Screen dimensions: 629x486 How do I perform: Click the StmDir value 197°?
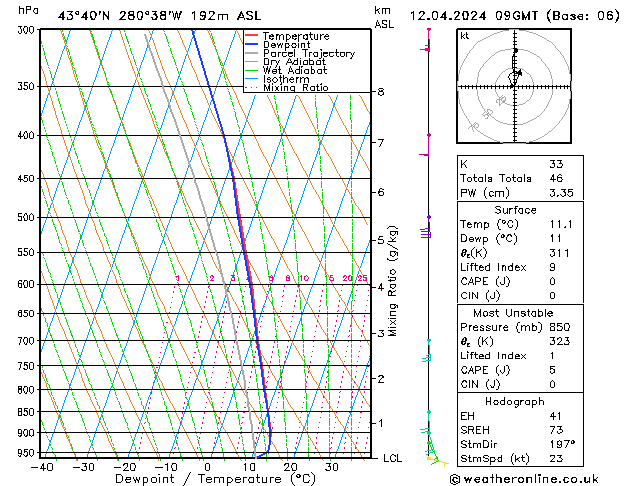(562, 444)
